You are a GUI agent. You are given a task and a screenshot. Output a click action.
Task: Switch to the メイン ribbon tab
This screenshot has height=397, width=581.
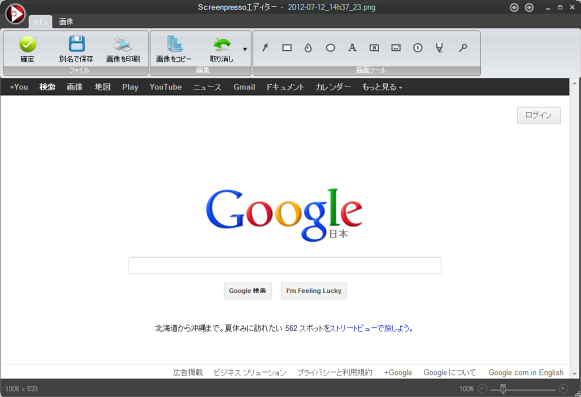40,22
